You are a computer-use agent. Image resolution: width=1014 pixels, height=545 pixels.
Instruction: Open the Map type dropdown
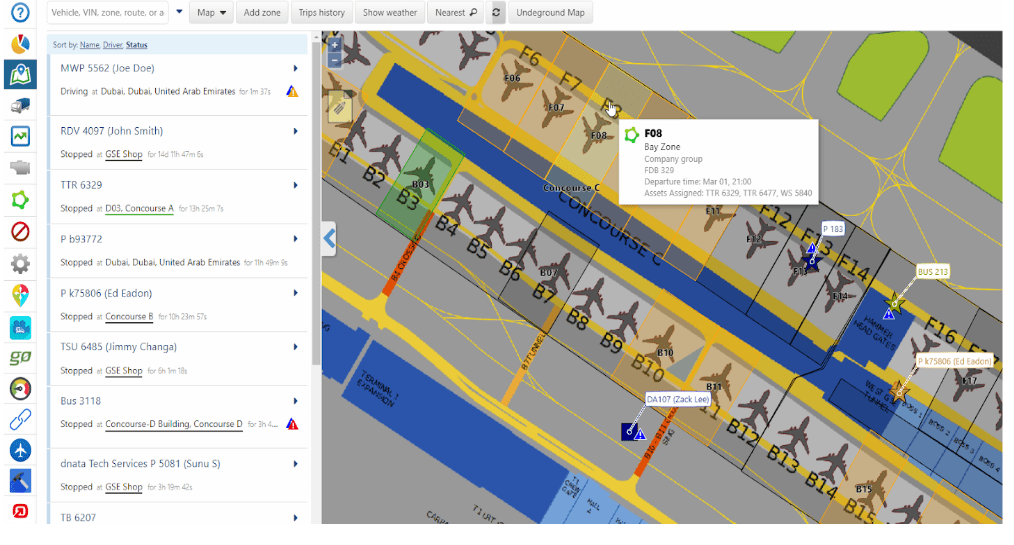[x=211, y=12]
